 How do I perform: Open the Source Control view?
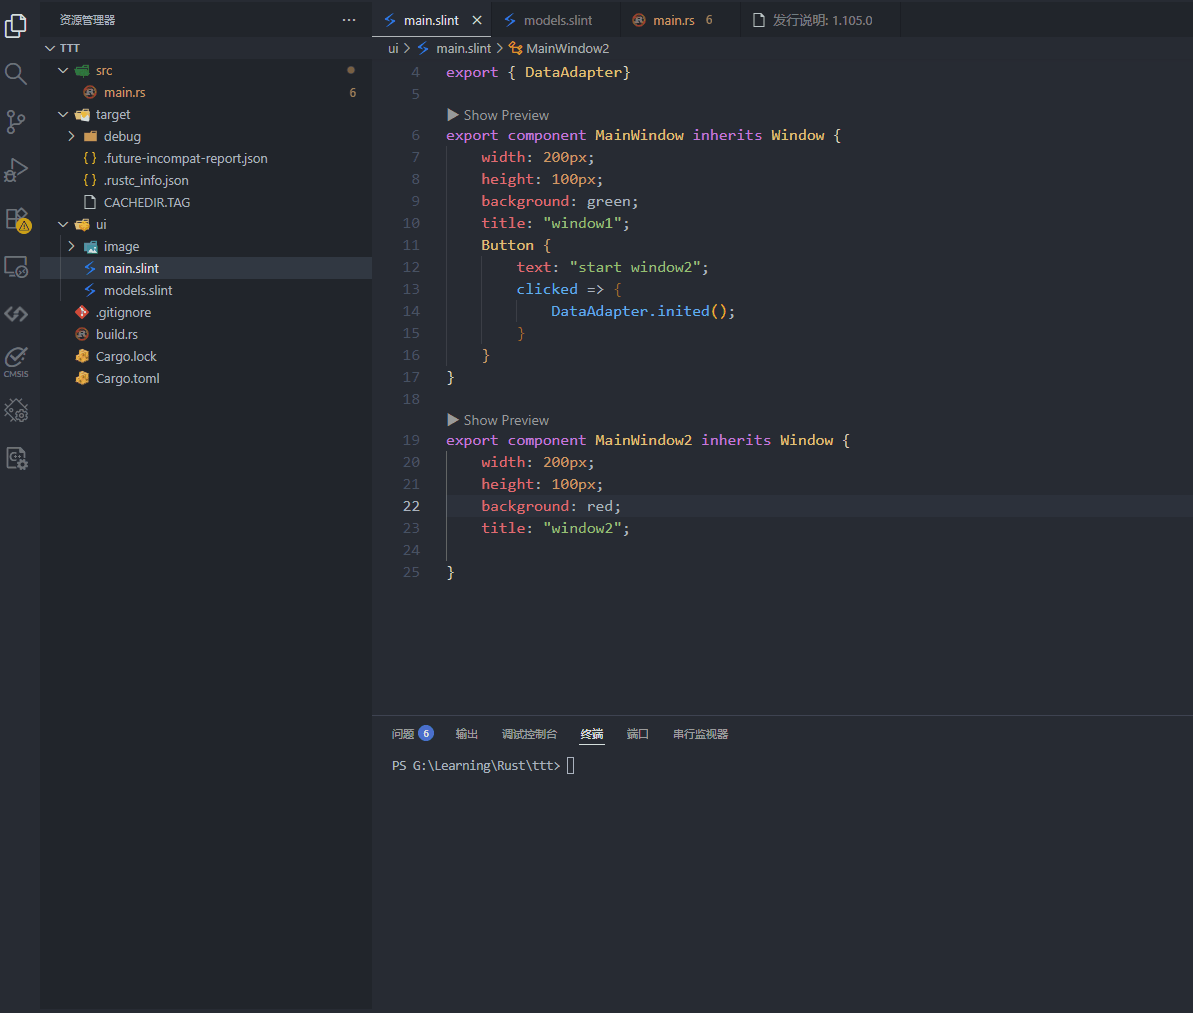(x=16, y=121)
